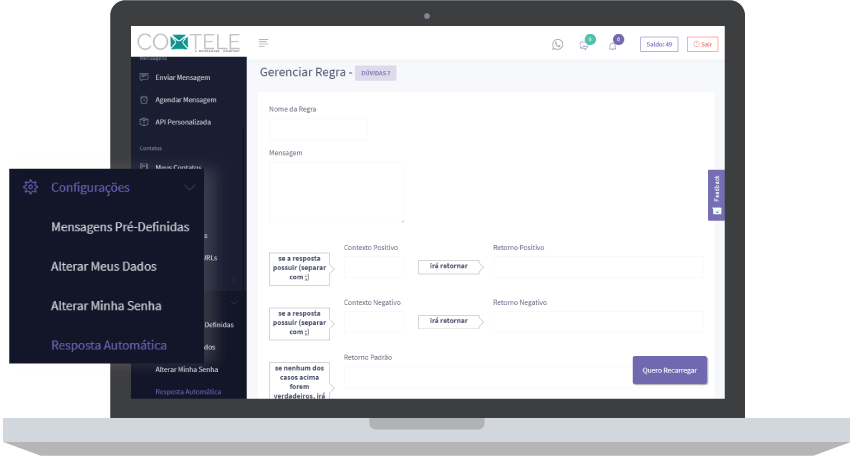The height and width of the screenshot is (456, 850).
Task: Focus the Contexto Negativo input
Action: coord(374,322)
